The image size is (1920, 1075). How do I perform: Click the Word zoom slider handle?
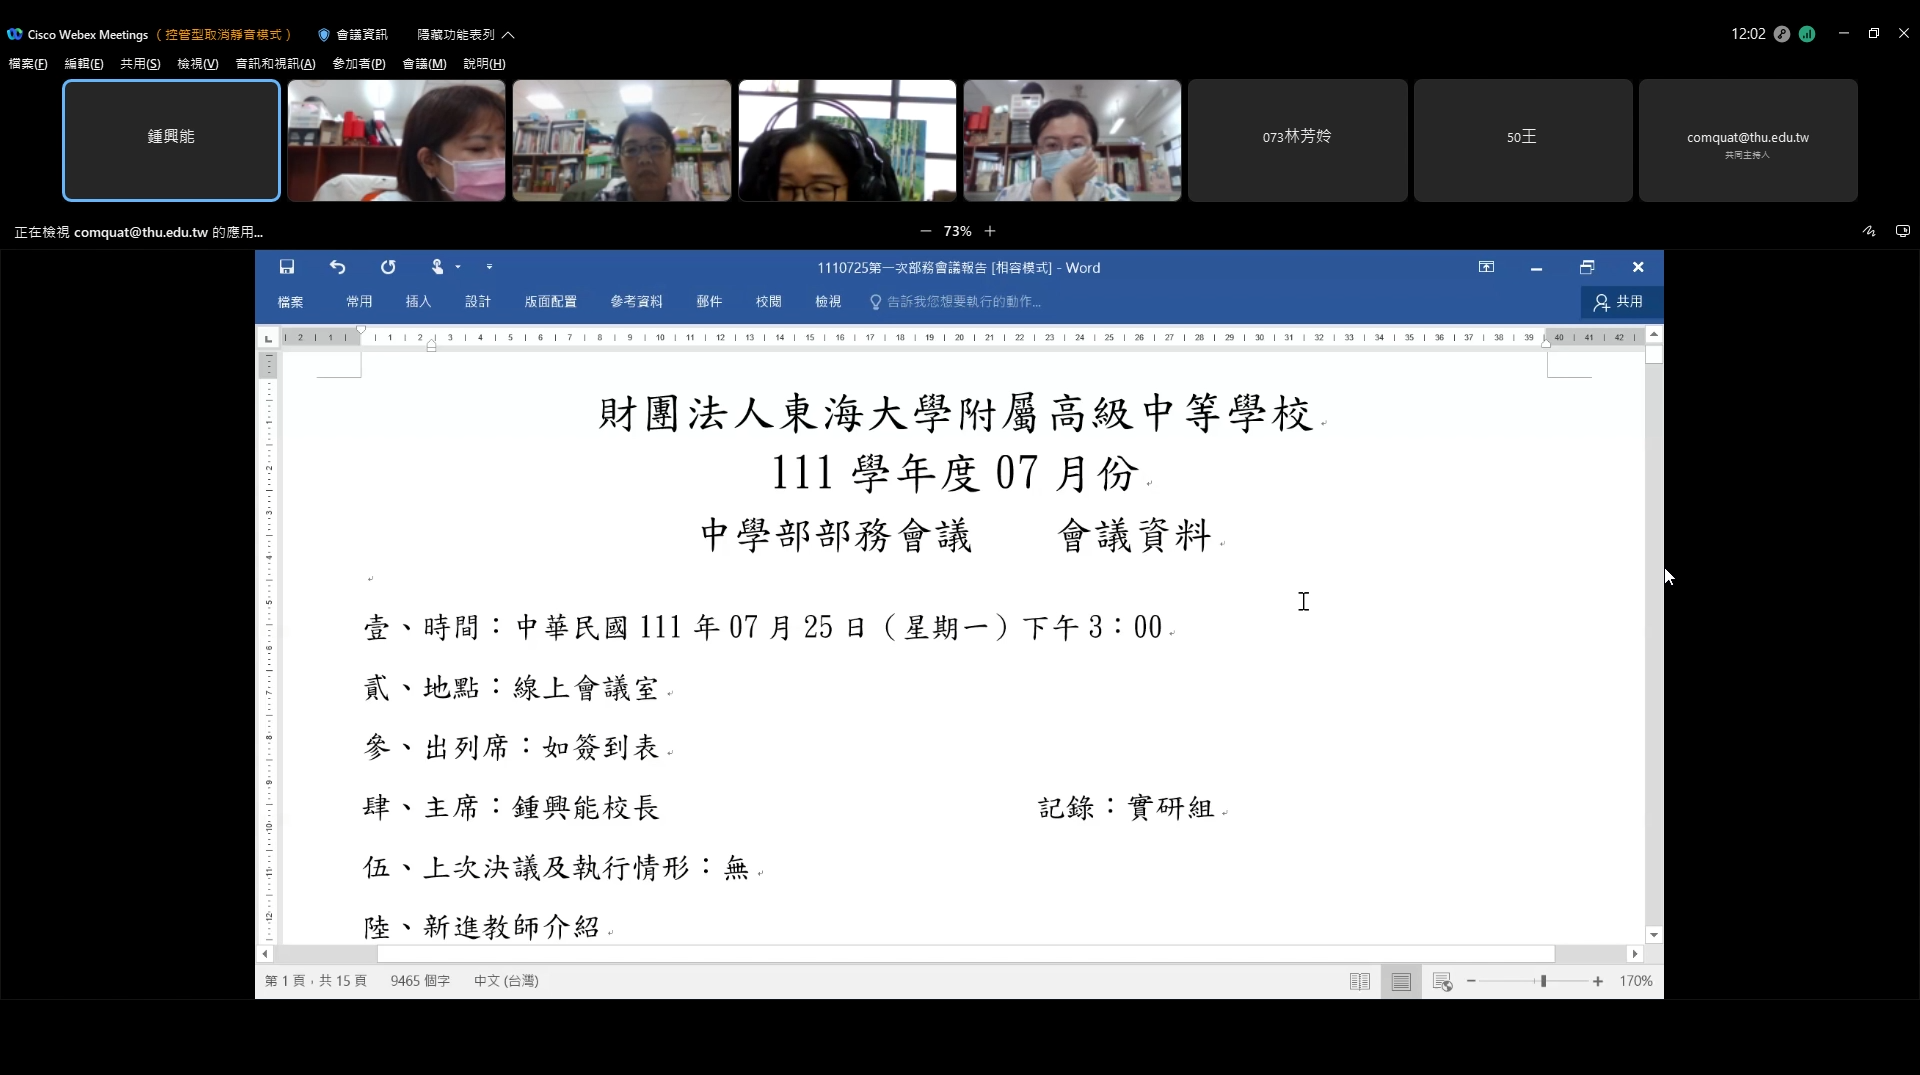1543,982
